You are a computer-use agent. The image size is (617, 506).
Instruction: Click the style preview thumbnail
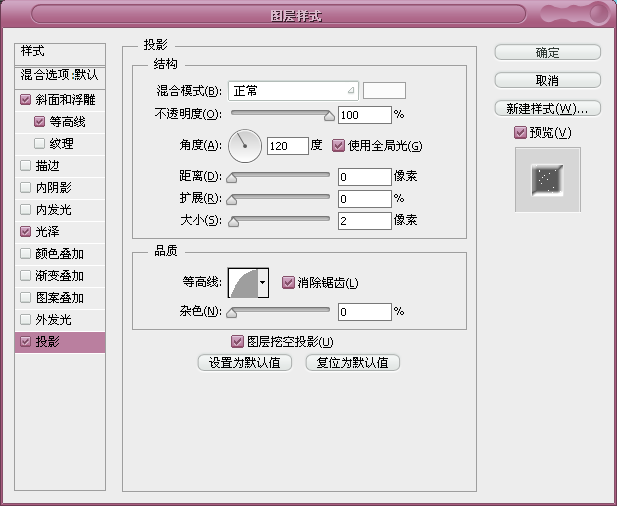click(547, 179)
